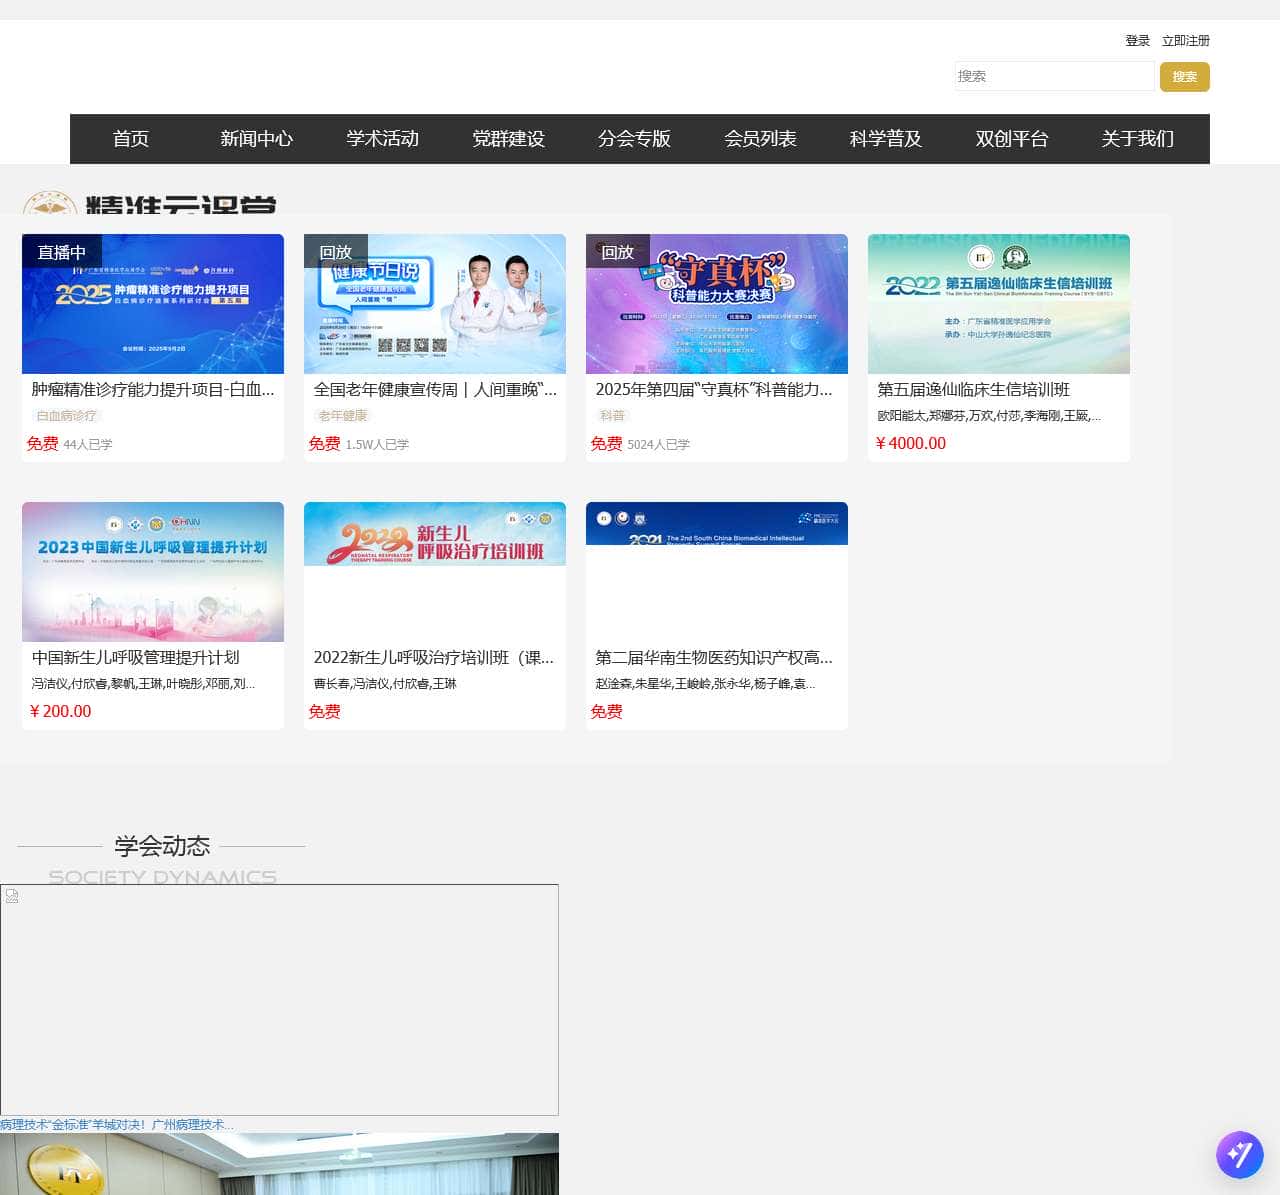Open the 第五届逸仙临床生信培训班 course title
The width and height of the screenshot is (1280, 1195).
pos(973,390)
